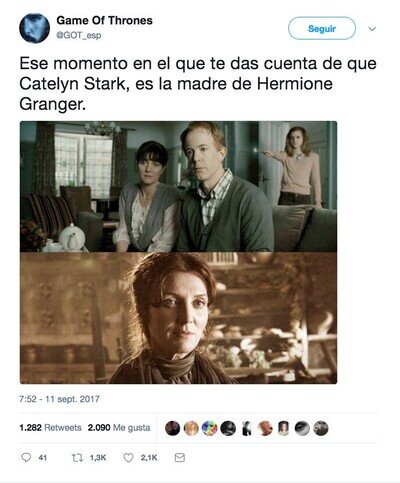Open the 7:52 - 11 sept. 2017 timestamp
Screen dimensions: 400x483
(x=60, y=399)
